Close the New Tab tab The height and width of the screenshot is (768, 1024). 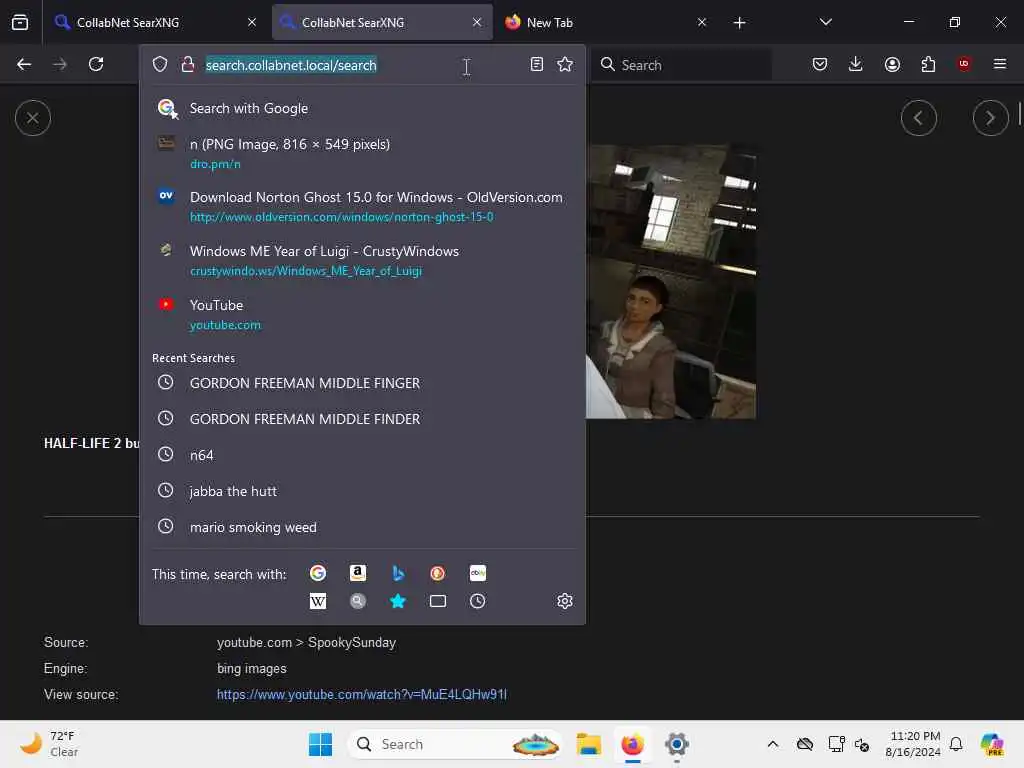tap(702, 22)
